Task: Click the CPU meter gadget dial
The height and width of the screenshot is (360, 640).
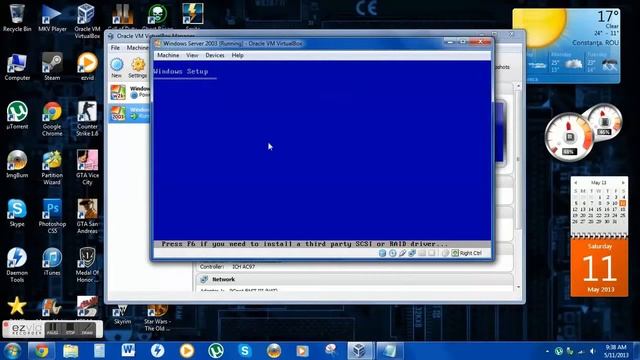Action: point(570,137)
